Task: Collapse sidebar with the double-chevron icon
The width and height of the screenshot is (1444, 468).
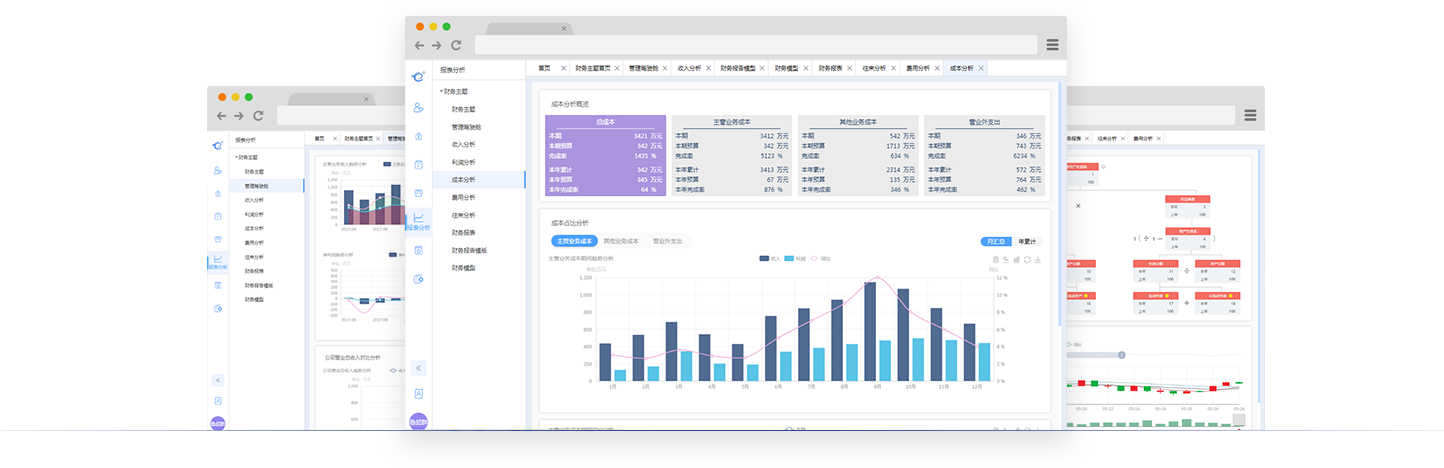Action: click(418, 368)
